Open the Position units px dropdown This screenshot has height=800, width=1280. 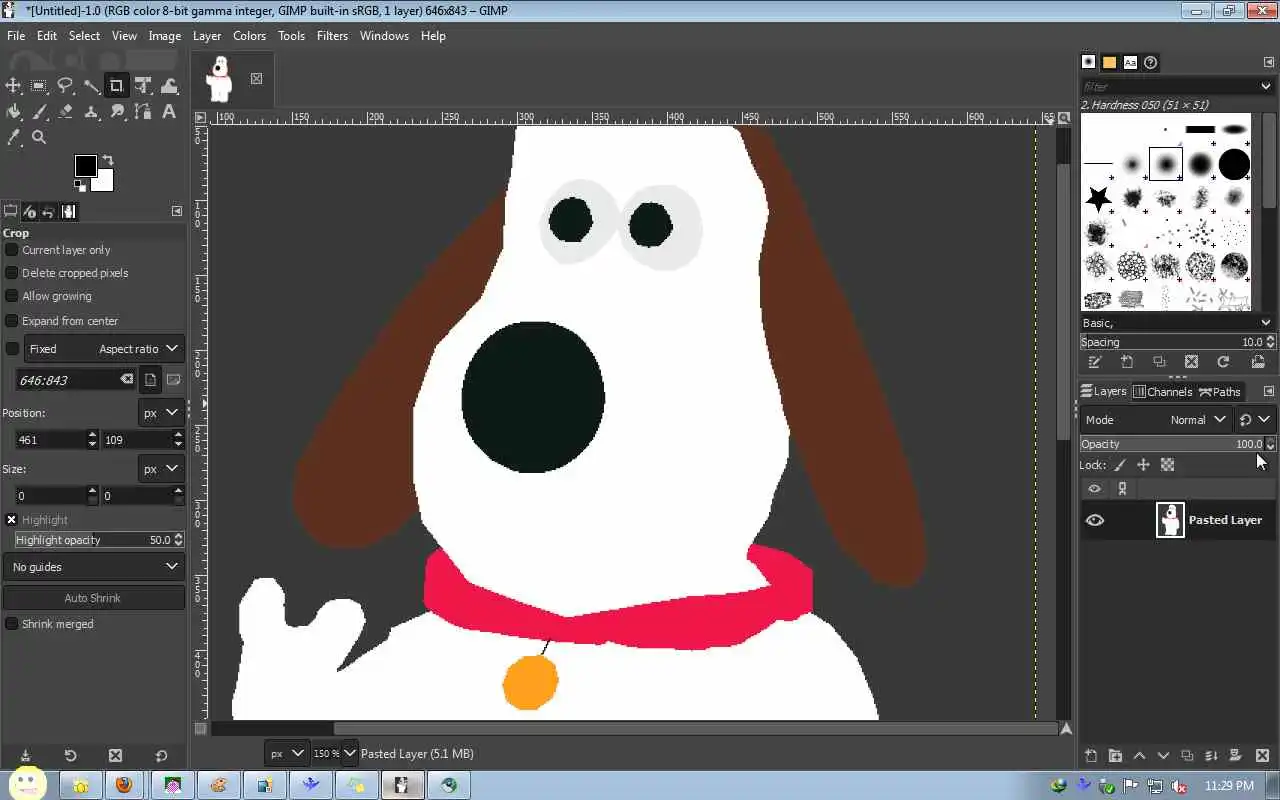(161, 413)
